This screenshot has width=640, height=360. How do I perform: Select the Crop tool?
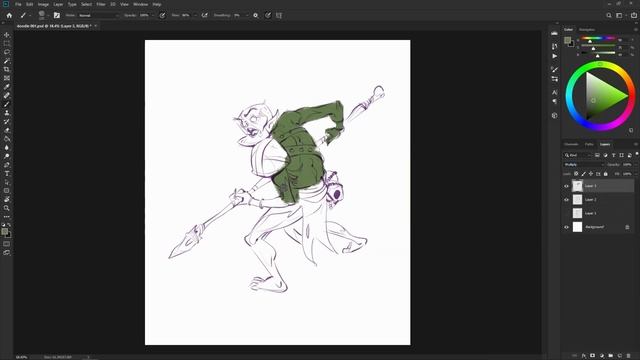point(7,69)
